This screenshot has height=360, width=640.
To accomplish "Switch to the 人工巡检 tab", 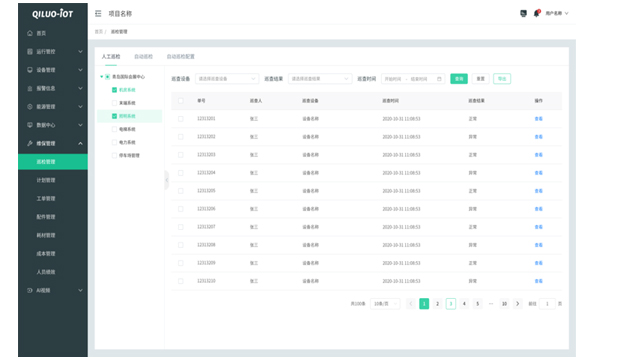I will click(111, 57).
